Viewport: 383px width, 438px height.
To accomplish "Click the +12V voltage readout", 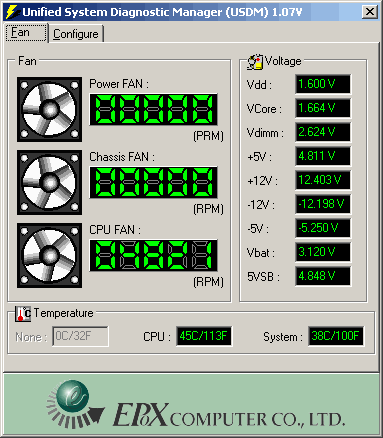I will [x=323, y=180].
